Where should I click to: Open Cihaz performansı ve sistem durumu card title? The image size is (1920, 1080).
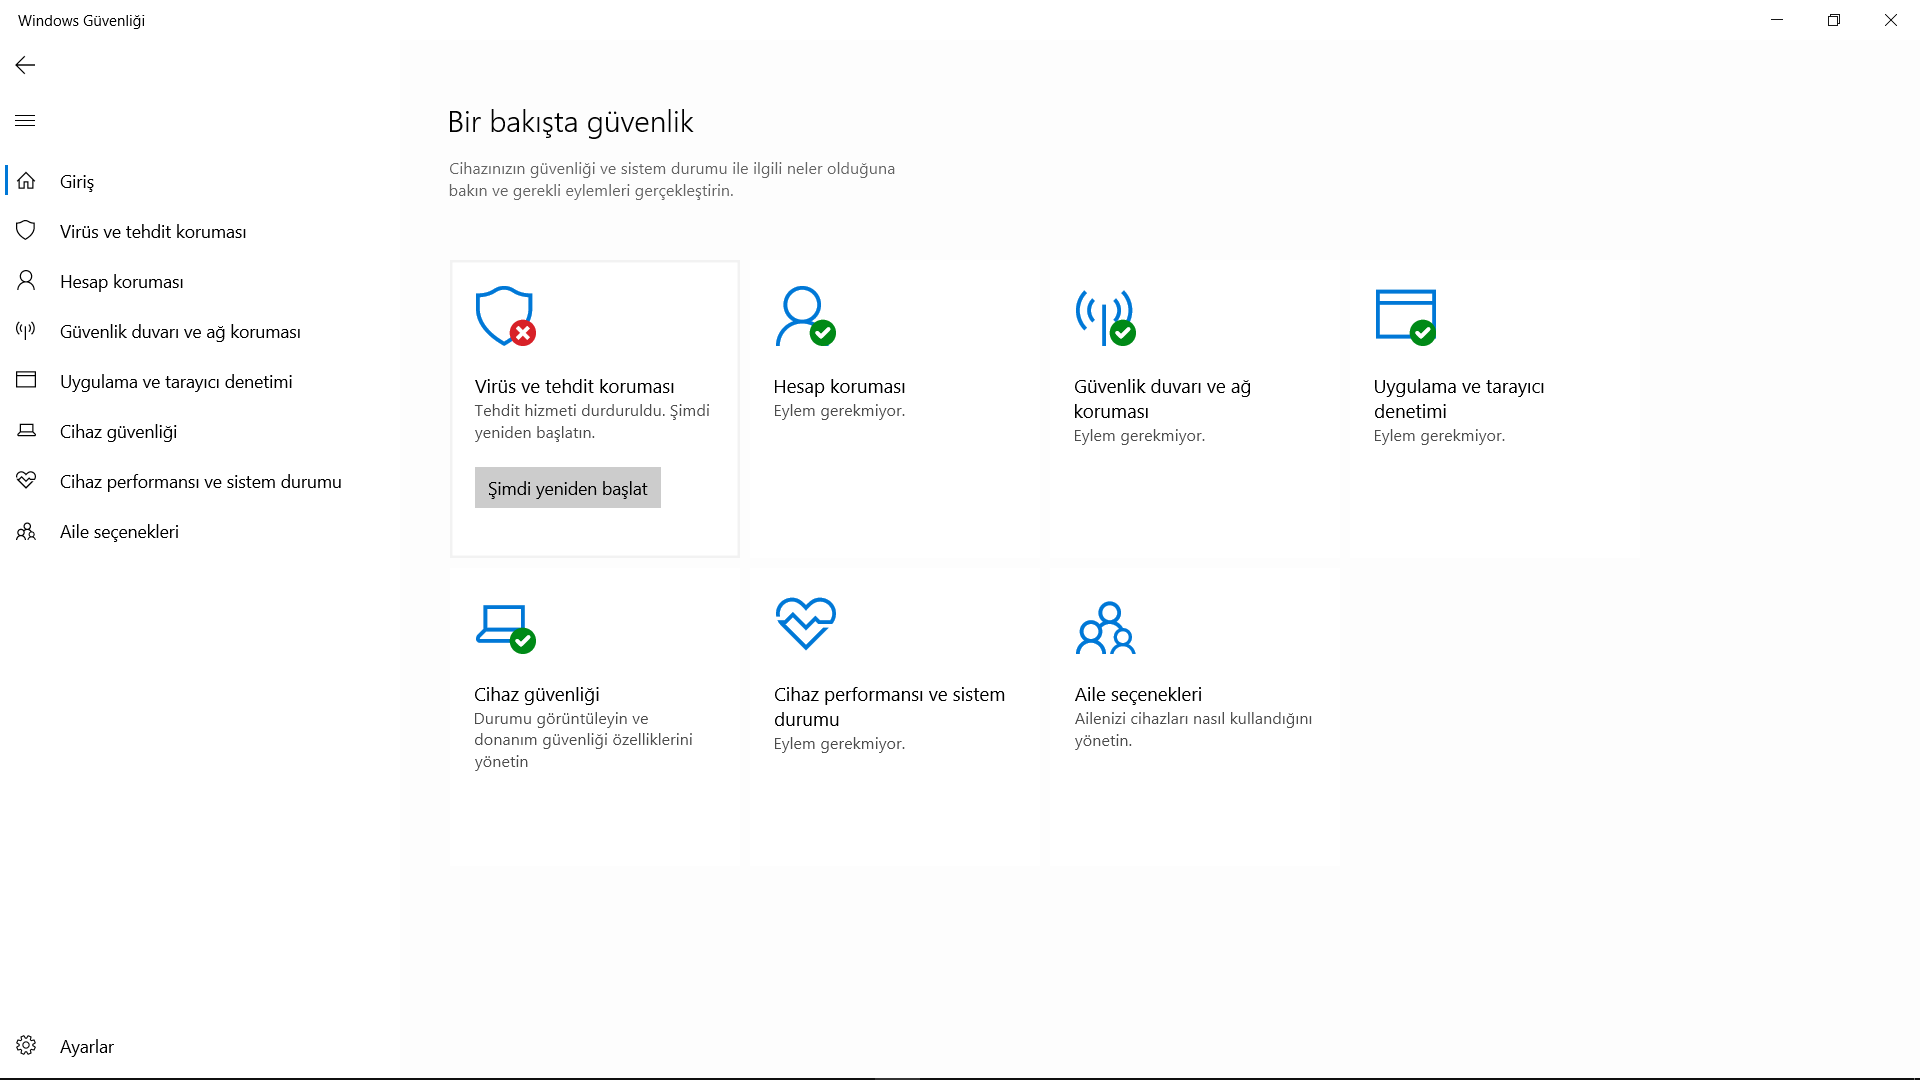coord(889,706)
